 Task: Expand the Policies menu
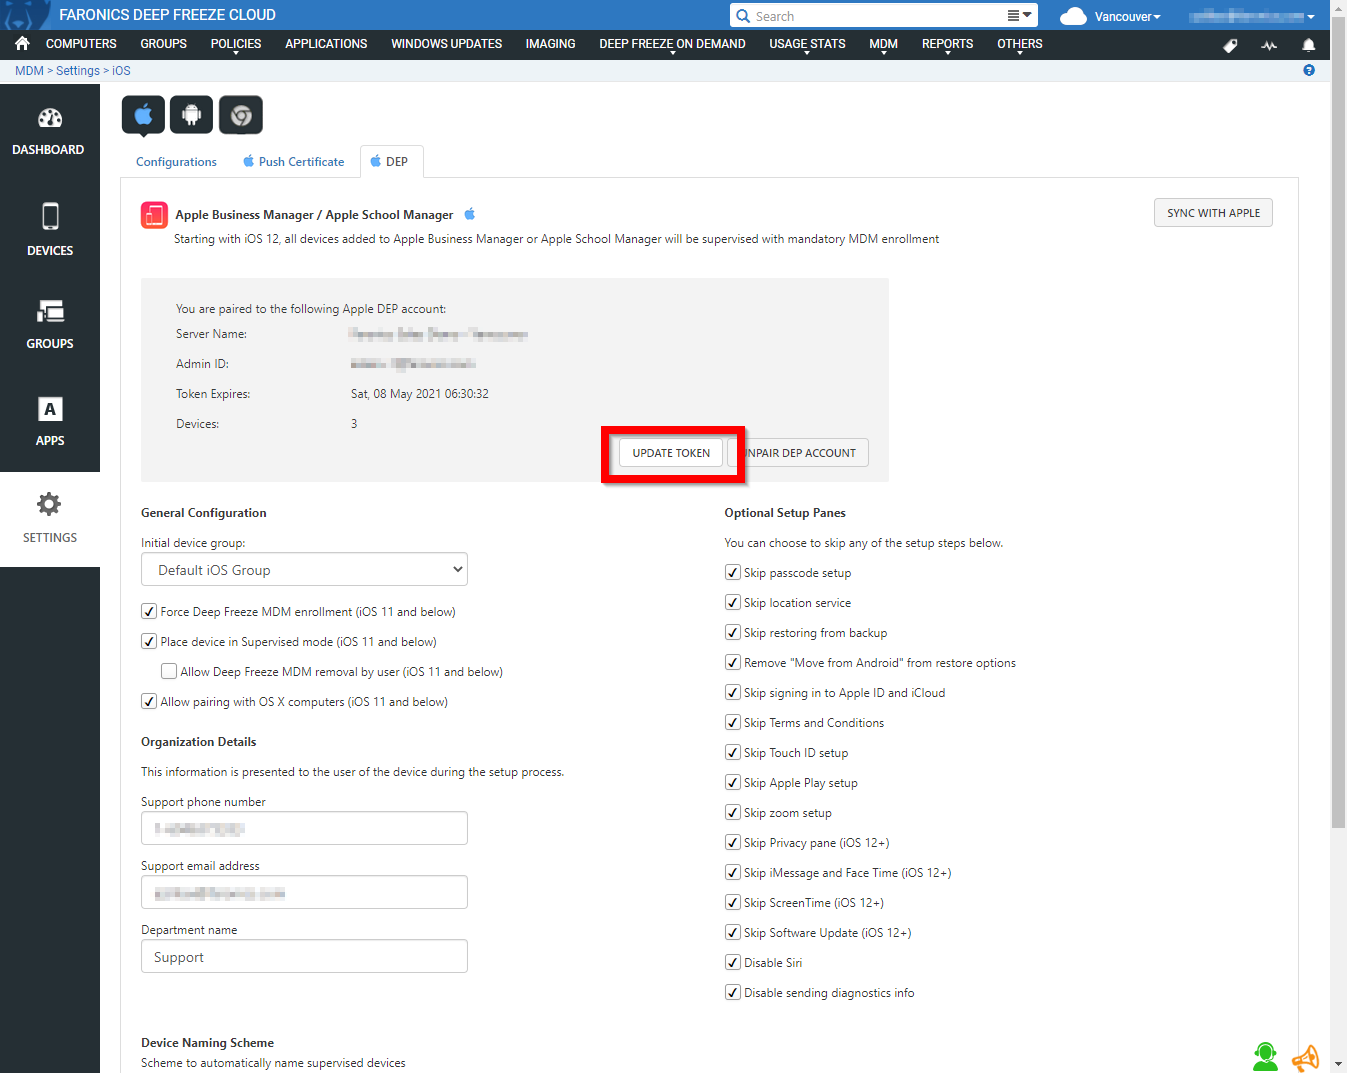(x=235, y=44)
